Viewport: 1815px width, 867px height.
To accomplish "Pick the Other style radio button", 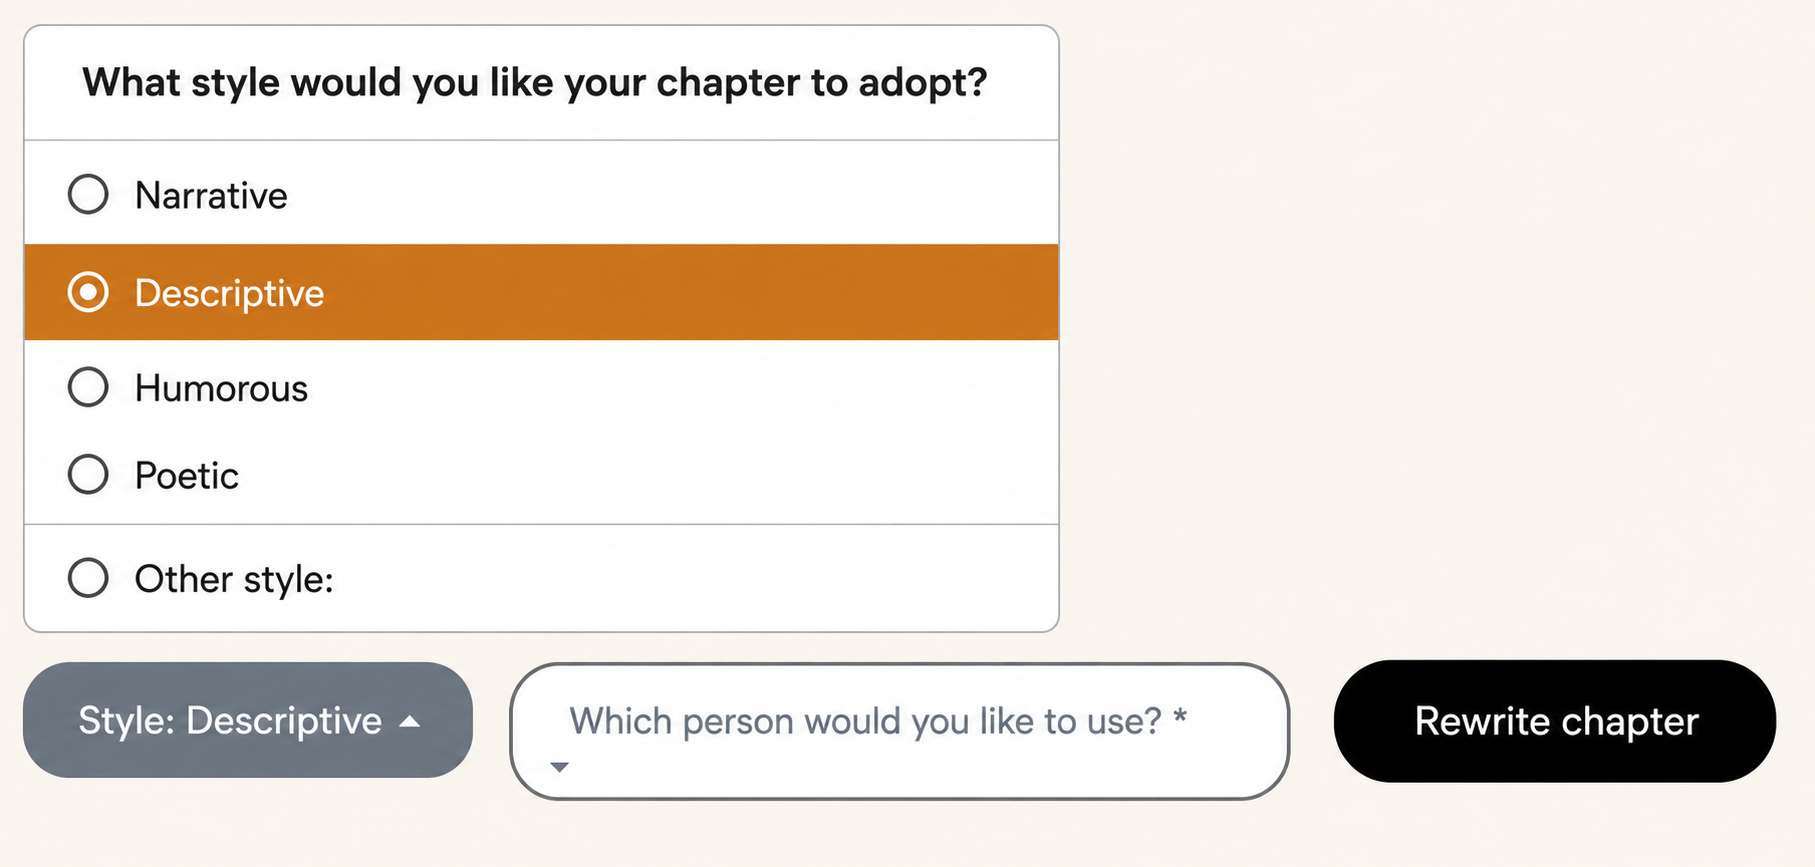I will (x=88, y=577).
